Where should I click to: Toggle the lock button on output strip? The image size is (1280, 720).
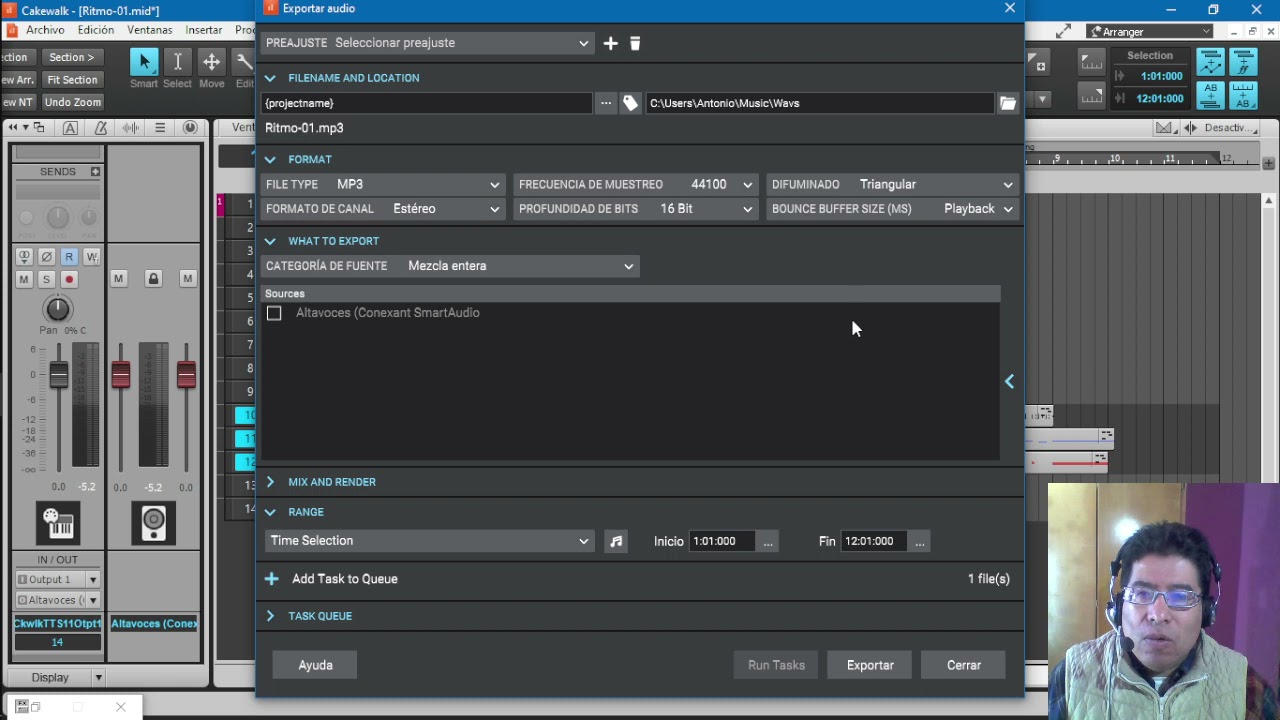(x=153, y=279)
